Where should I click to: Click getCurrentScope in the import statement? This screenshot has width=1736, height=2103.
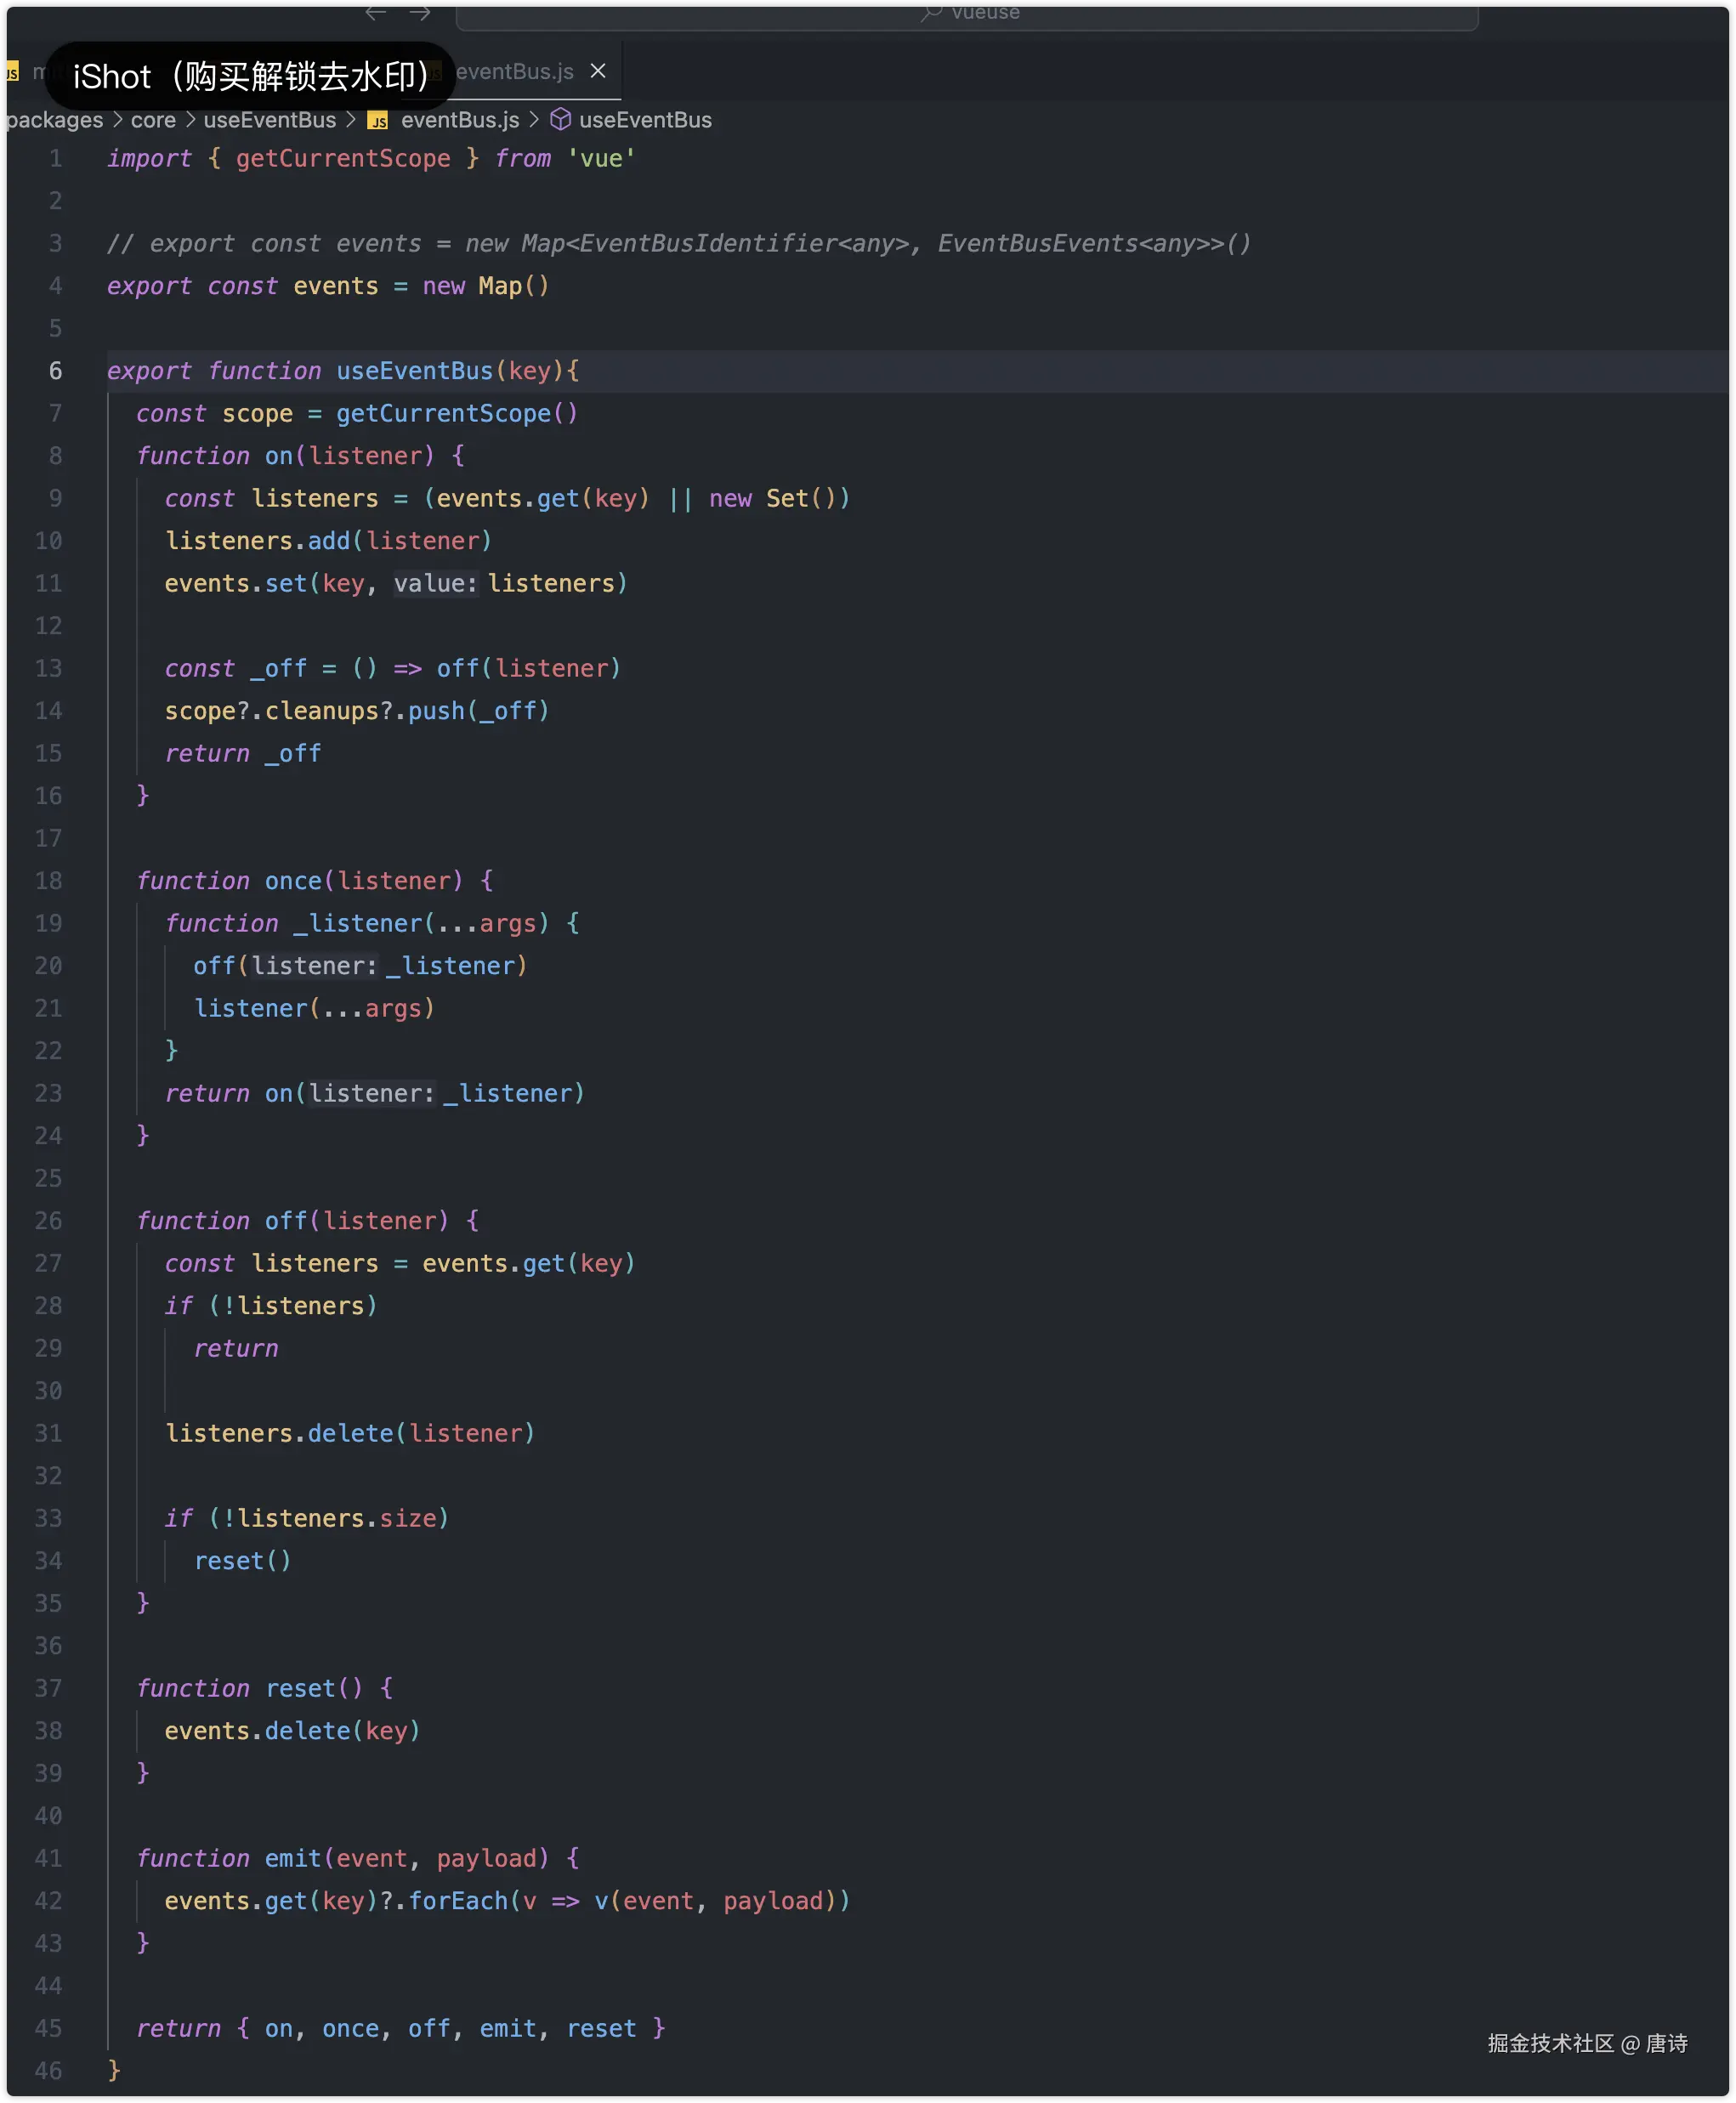point(343,159)
